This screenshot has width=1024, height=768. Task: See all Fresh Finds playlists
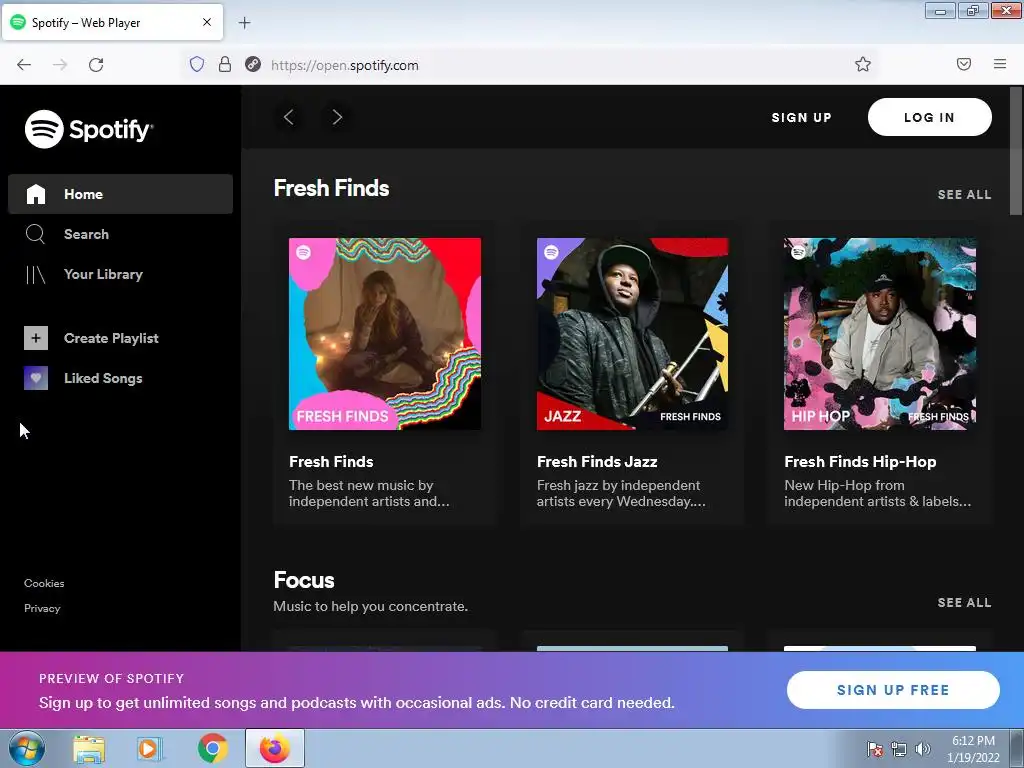[x=964, y=195]
